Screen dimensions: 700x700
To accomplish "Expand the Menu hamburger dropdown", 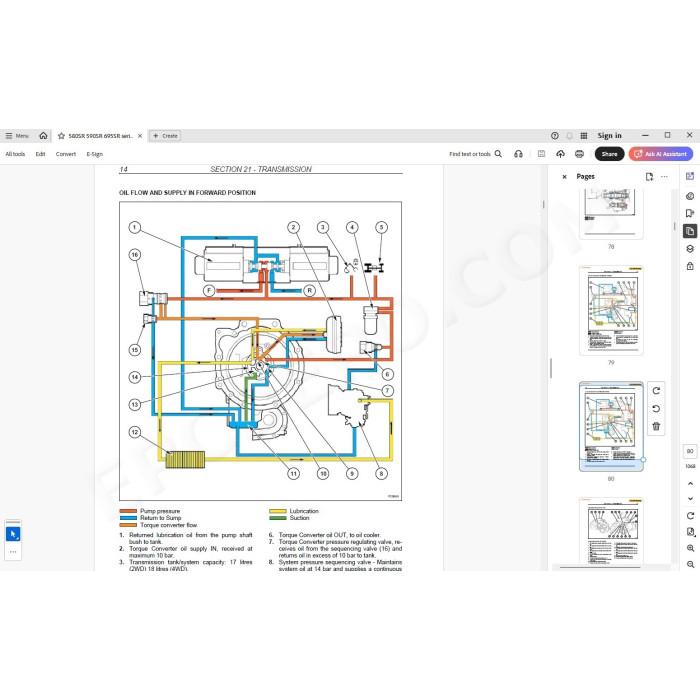I will tap(17, 136).
